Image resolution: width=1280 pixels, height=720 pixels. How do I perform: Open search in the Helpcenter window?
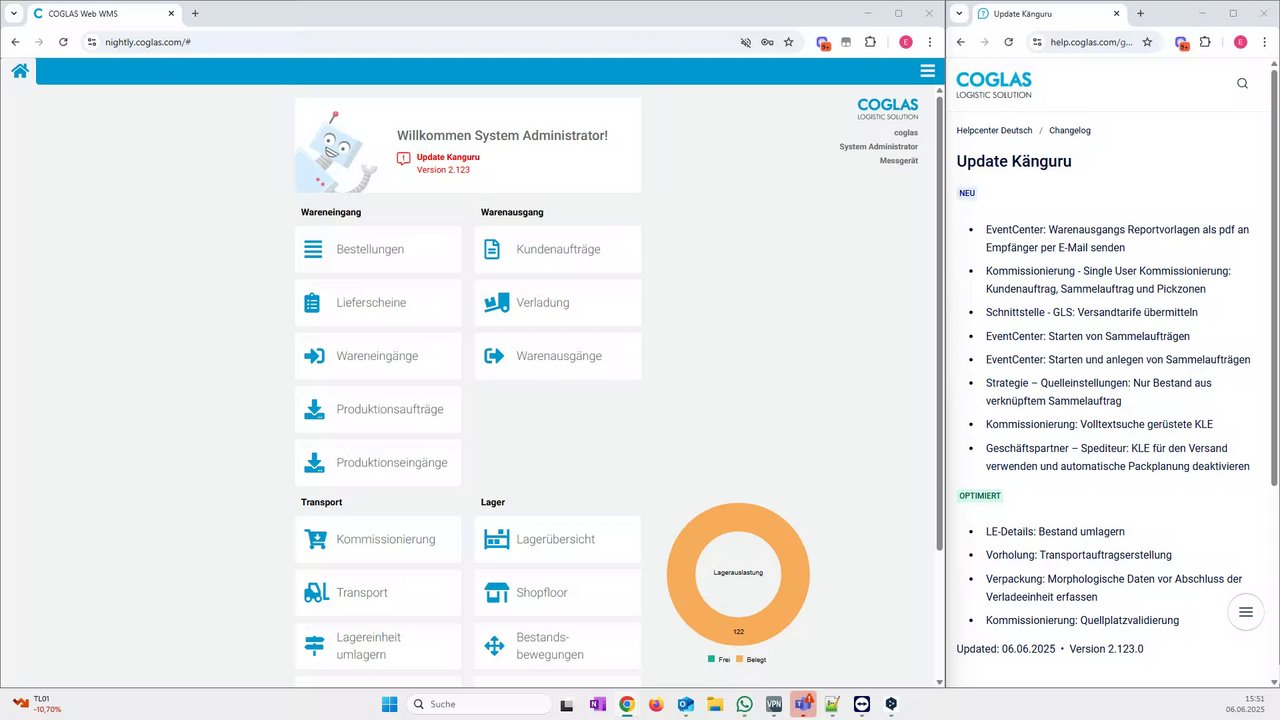pos(1242,84)
